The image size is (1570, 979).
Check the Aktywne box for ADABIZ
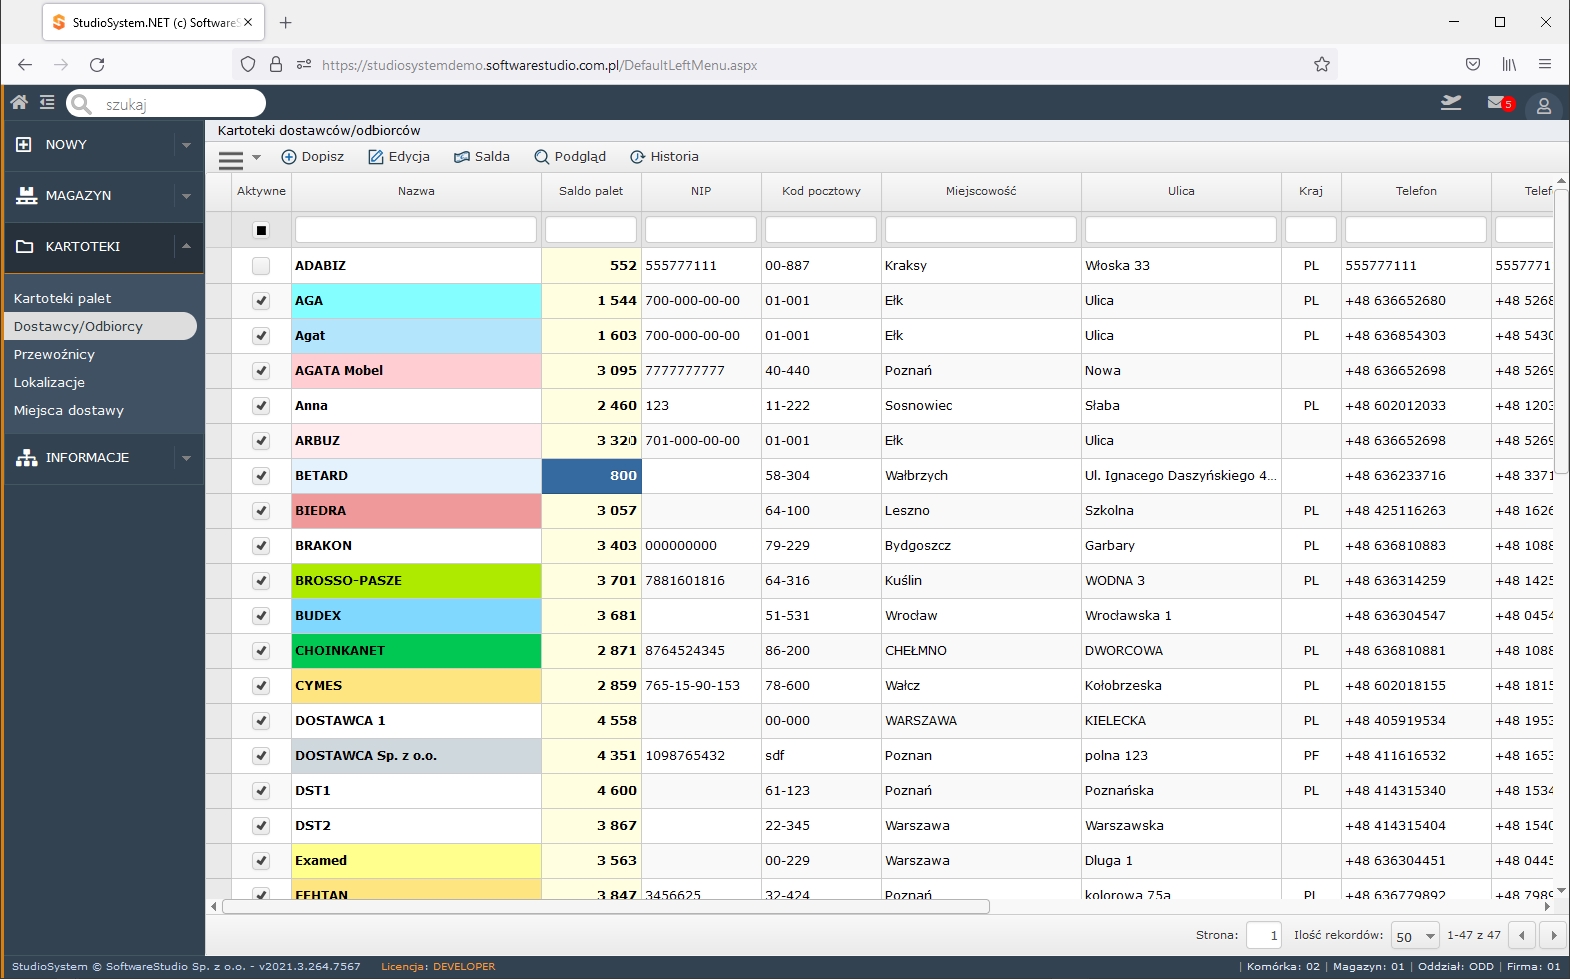pos(261,266)
